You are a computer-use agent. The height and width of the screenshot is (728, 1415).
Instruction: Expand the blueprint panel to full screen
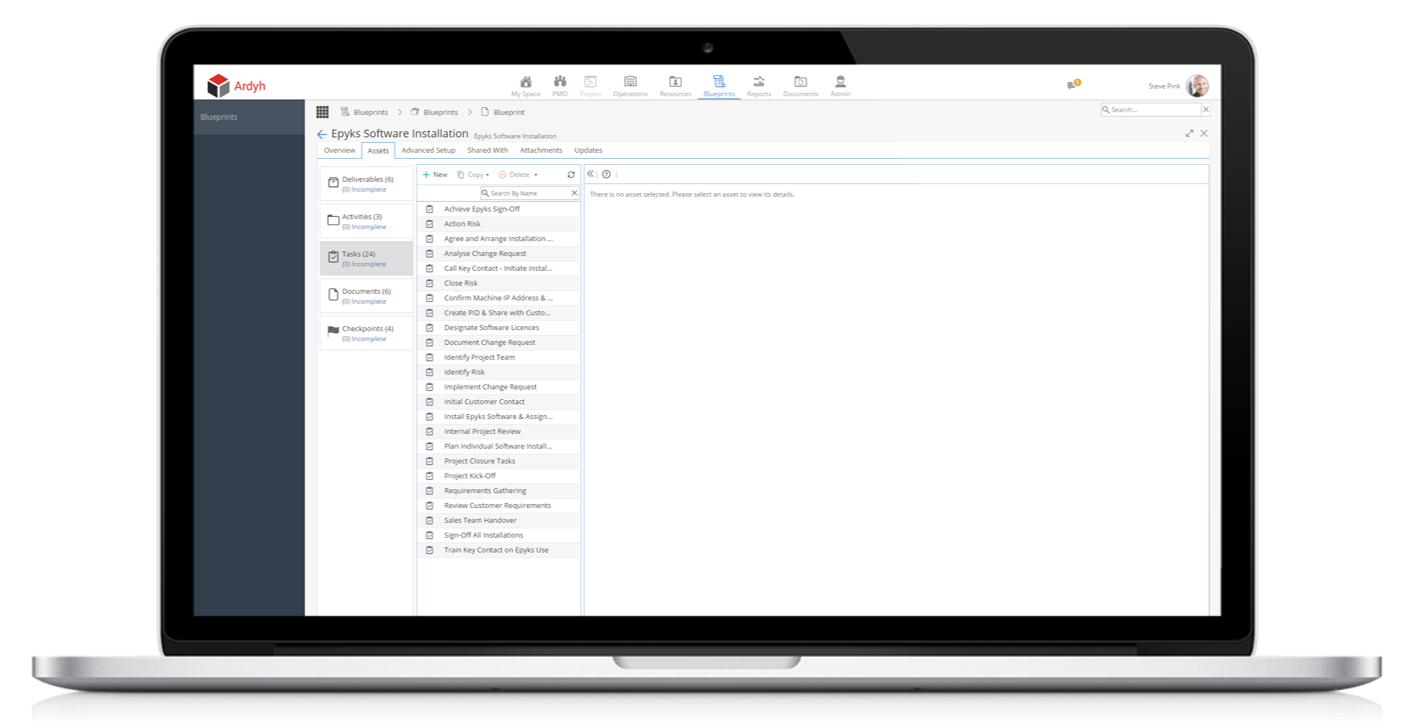(1189, 133)
